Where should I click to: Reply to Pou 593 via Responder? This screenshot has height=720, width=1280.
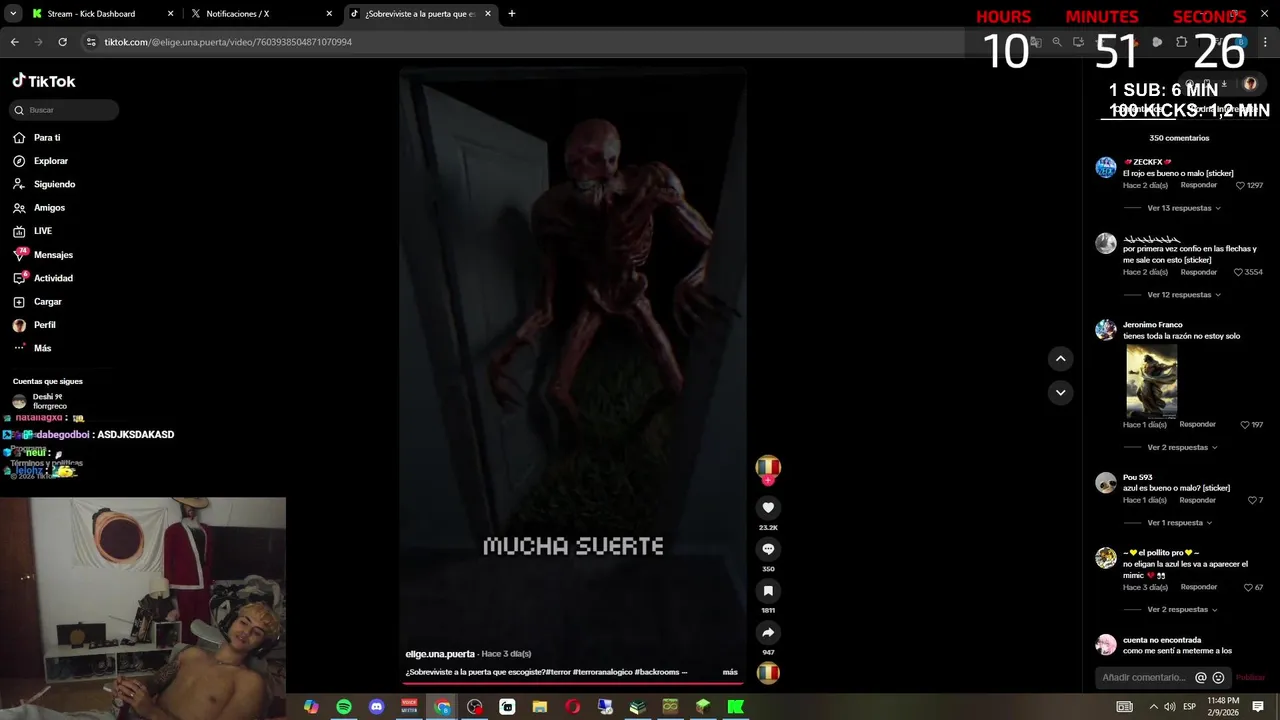[x=1198, y=500]
